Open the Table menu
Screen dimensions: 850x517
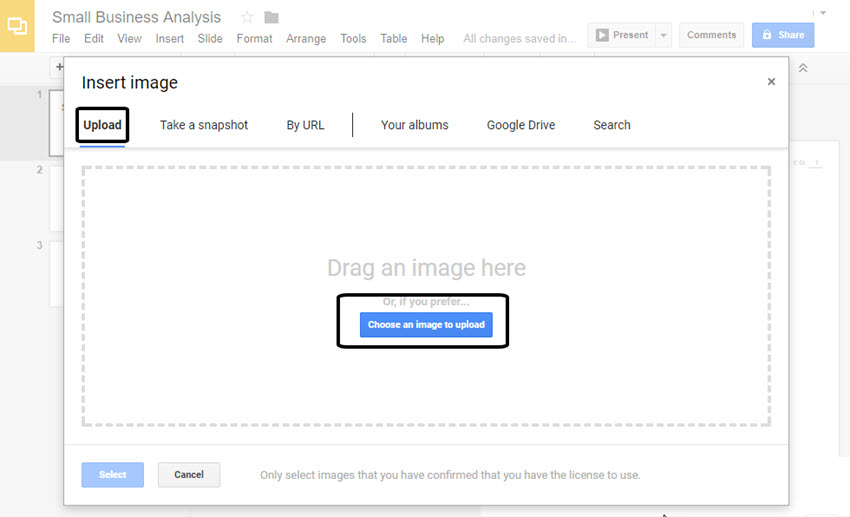[394, 38]
